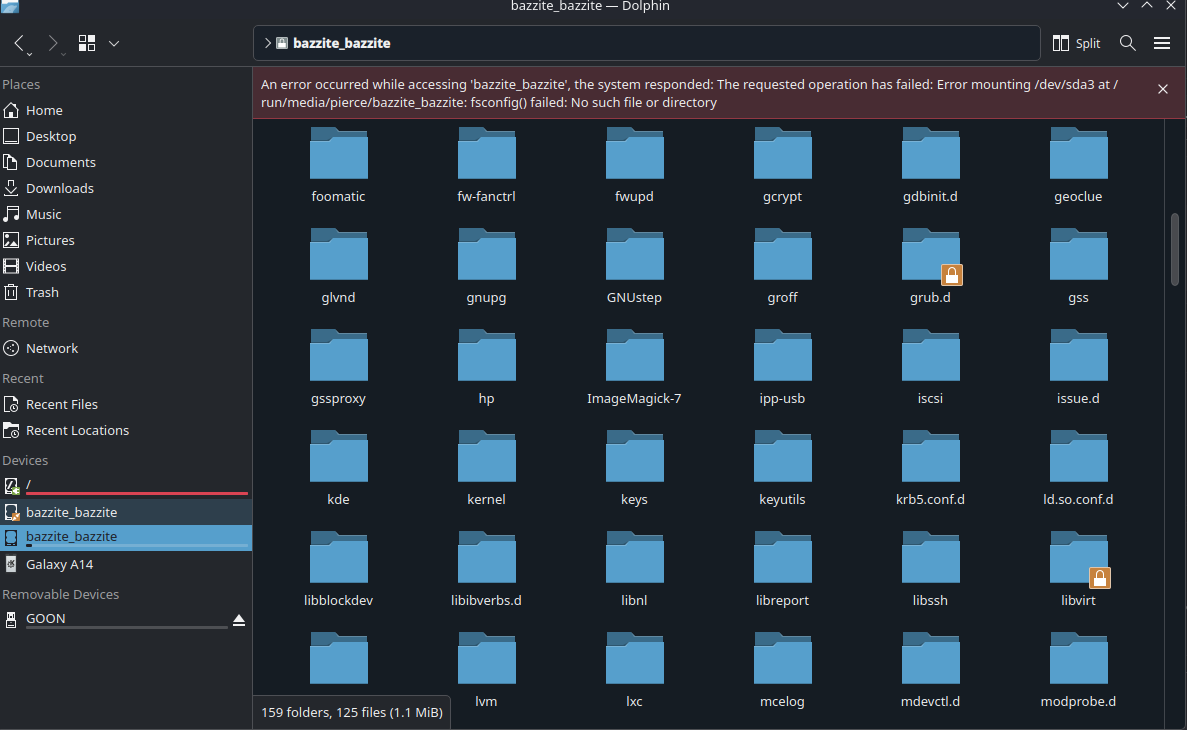Screen dimensions: 1187x730
Task: Select the GNUstep folder
Action: point(634,266)
